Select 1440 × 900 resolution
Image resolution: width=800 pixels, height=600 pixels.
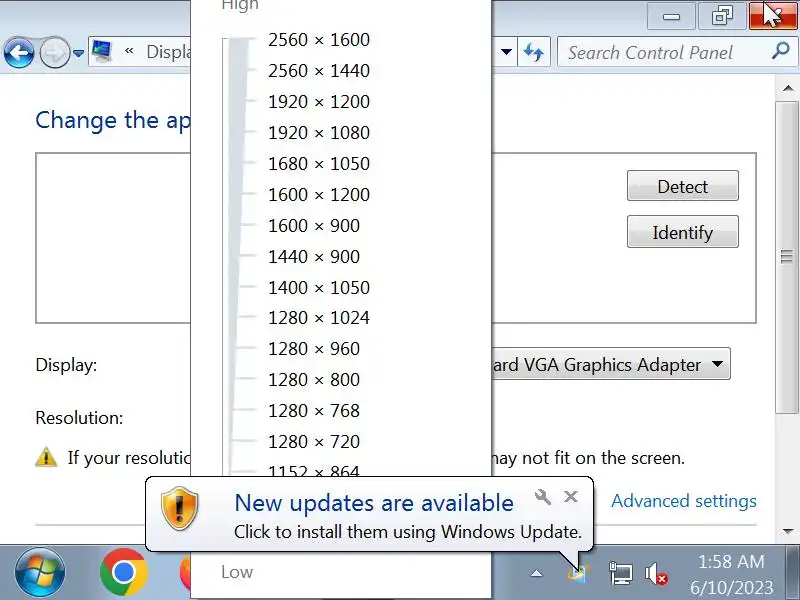(314, 257)
